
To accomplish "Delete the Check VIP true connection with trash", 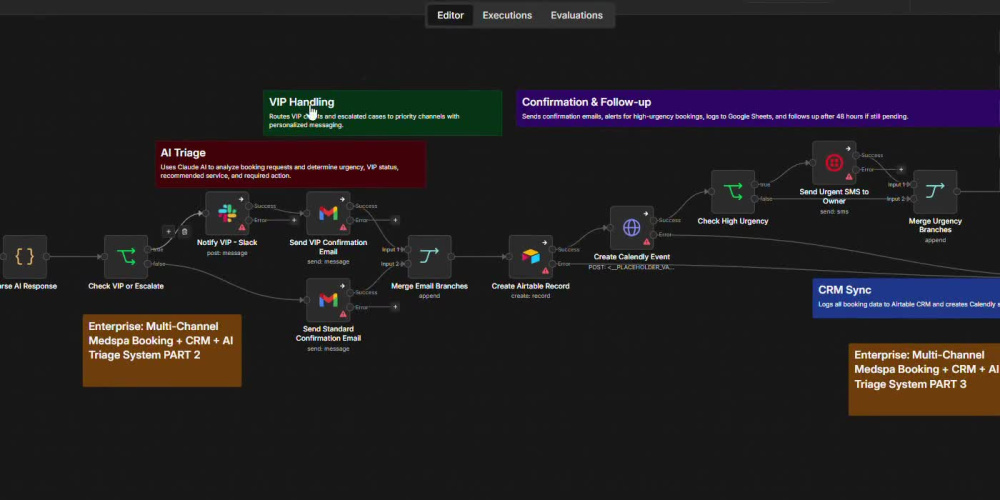I will (184, 232).
